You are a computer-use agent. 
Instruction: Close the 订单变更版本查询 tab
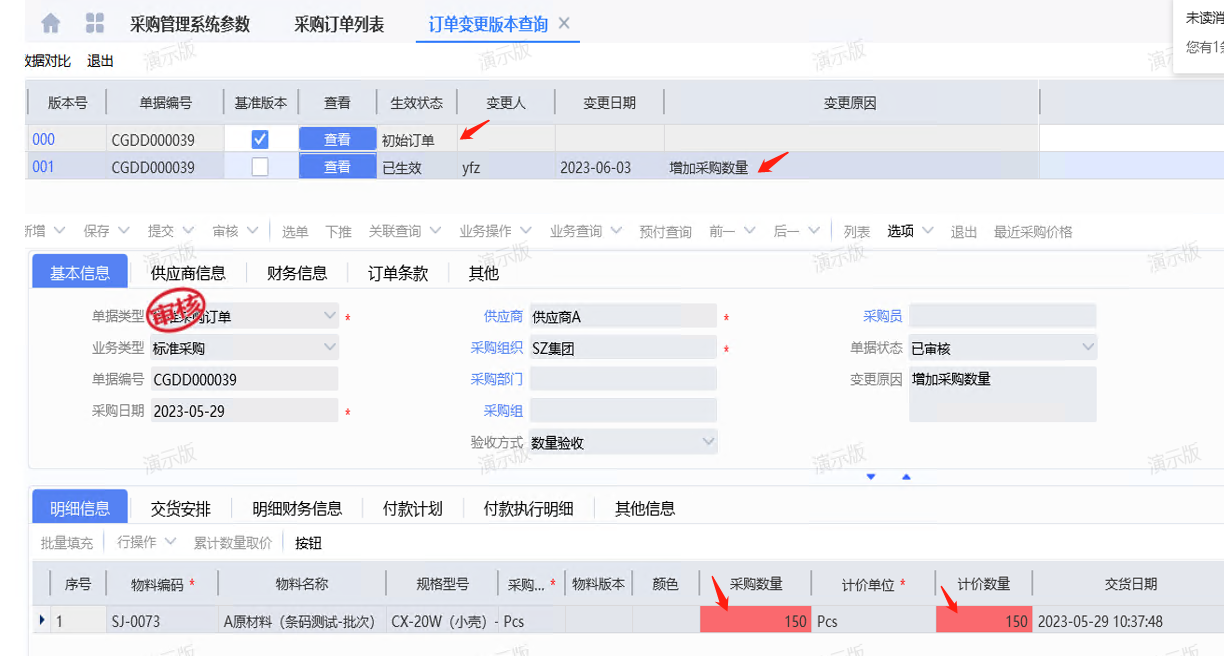coord(564,23)
